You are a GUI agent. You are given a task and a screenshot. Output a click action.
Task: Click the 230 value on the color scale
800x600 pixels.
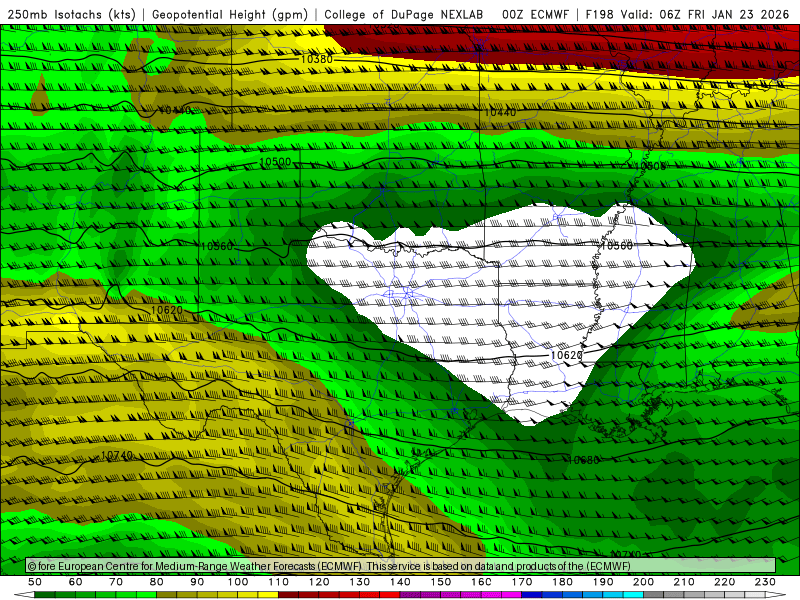(765, 582)
